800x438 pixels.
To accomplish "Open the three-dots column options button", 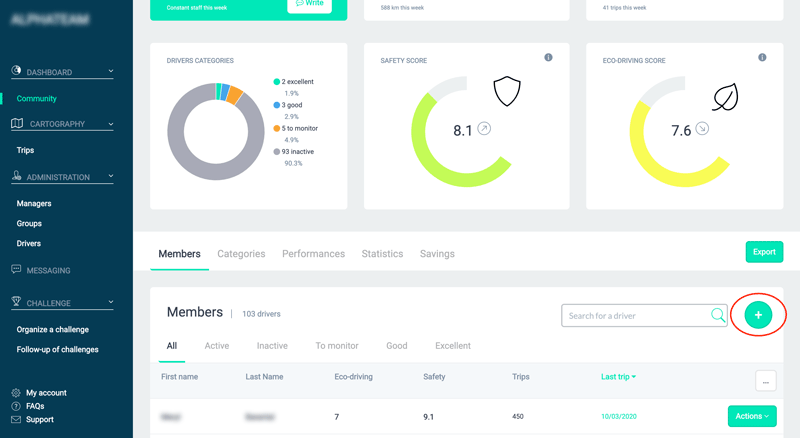I will (765, 380).
